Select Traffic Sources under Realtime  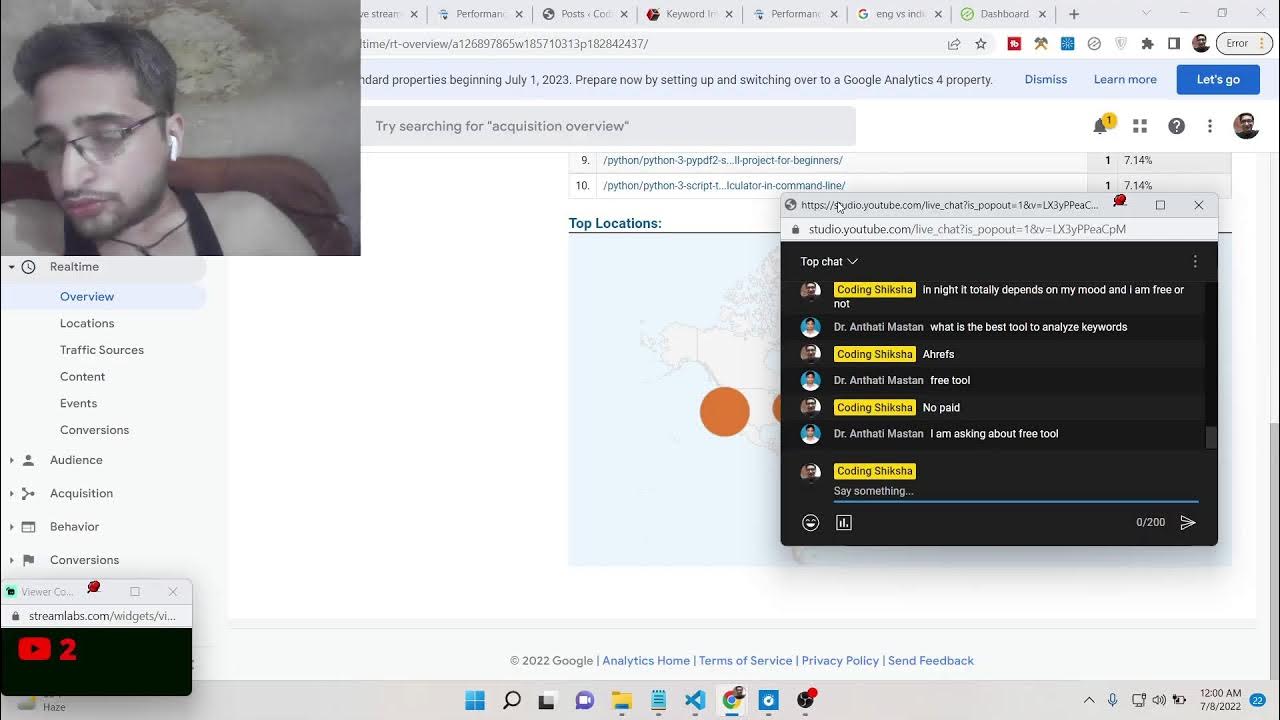pos(102,350)
